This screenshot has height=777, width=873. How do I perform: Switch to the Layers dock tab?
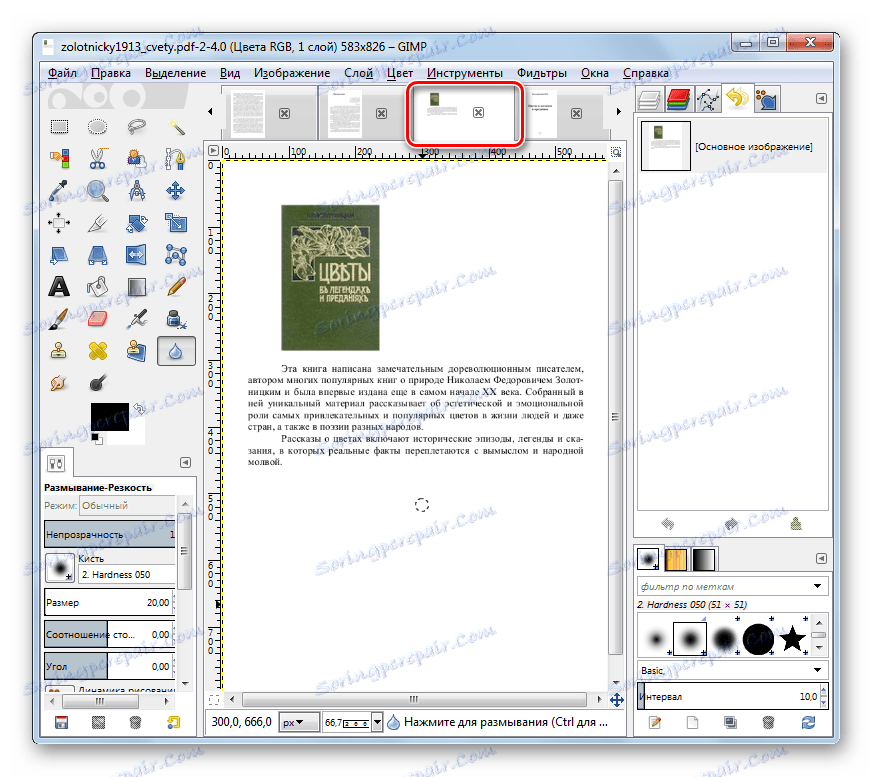649,101
